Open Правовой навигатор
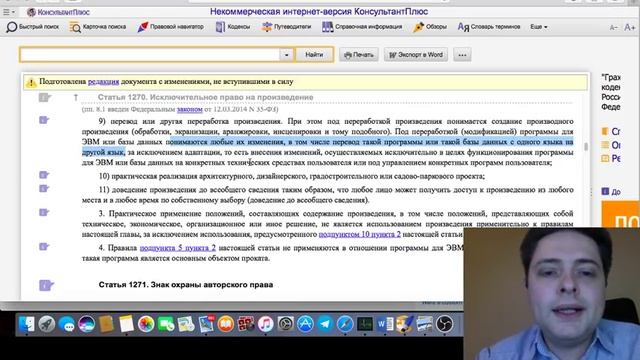The width and height of the screenshot is (640, 360). [171, 27]
